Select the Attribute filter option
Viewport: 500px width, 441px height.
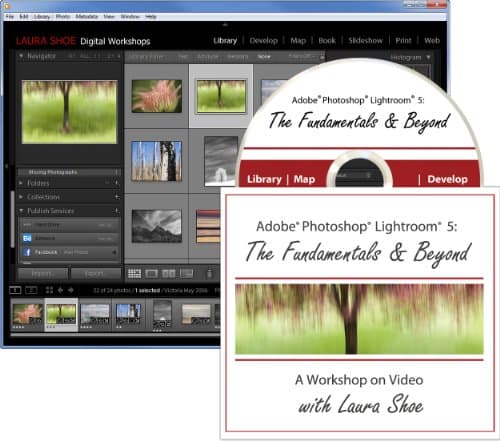pos(208,57)
